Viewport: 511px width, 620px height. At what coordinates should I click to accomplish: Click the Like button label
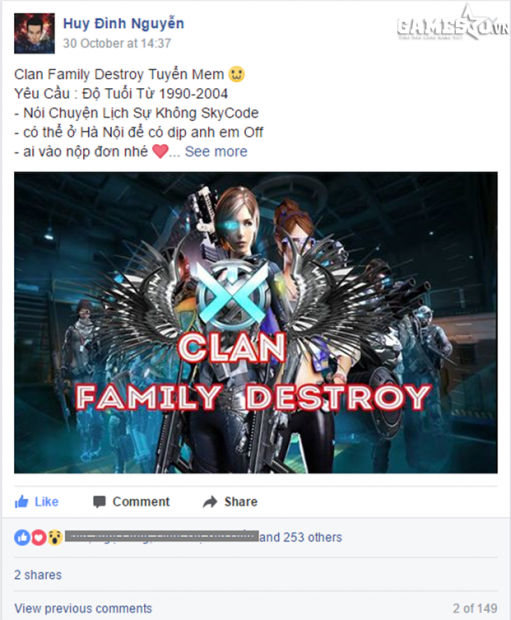(46, 502)
